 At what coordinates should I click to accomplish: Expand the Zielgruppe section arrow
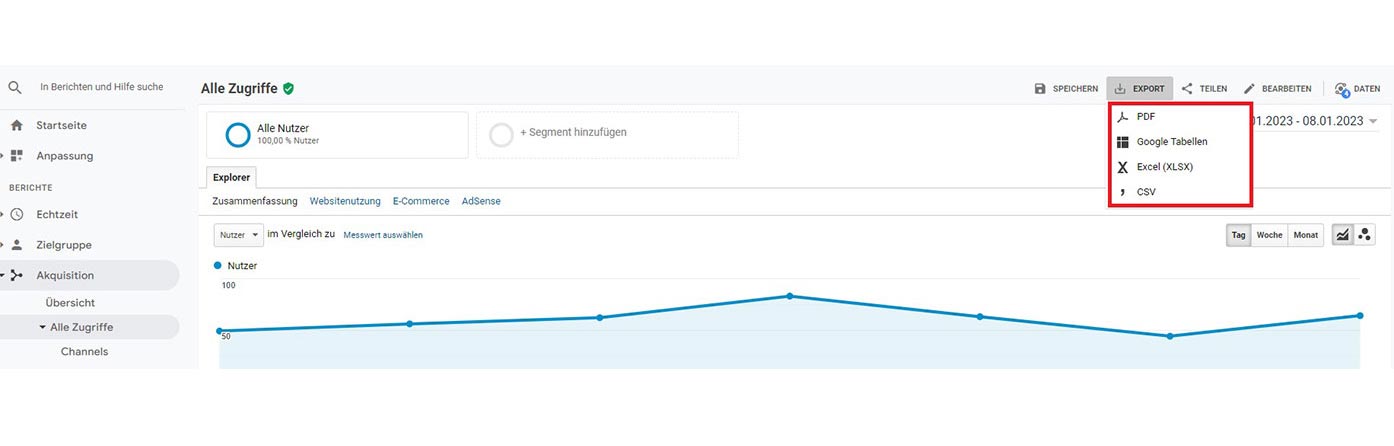pos(2,245)
